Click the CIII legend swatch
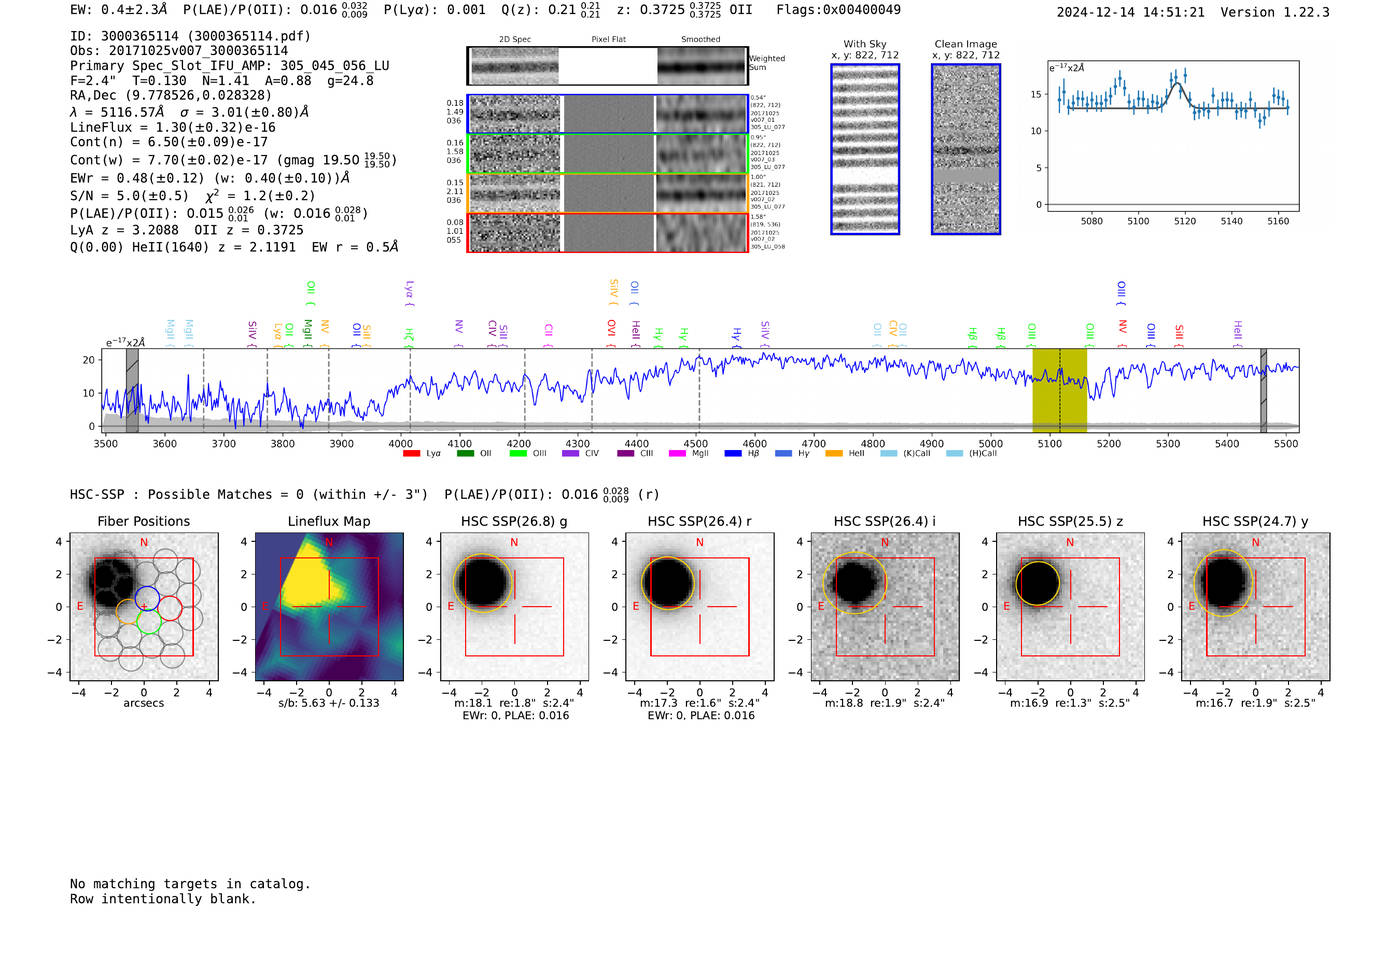The image size is (1400, 953). click(626, 454)
